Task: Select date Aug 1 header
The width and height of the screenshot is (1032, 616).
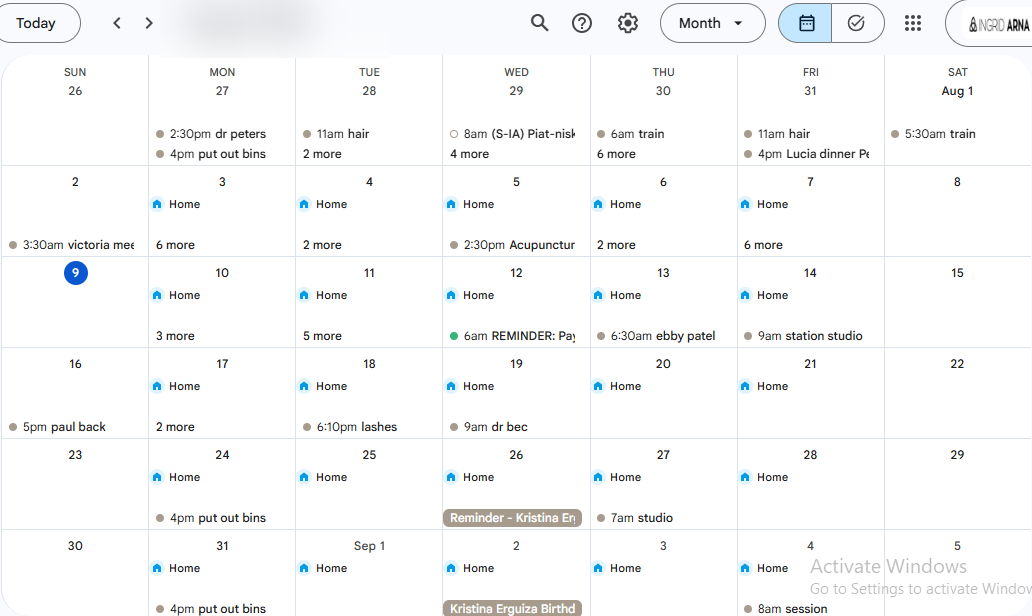Action: pyautogui.click(x=957, y=91)
